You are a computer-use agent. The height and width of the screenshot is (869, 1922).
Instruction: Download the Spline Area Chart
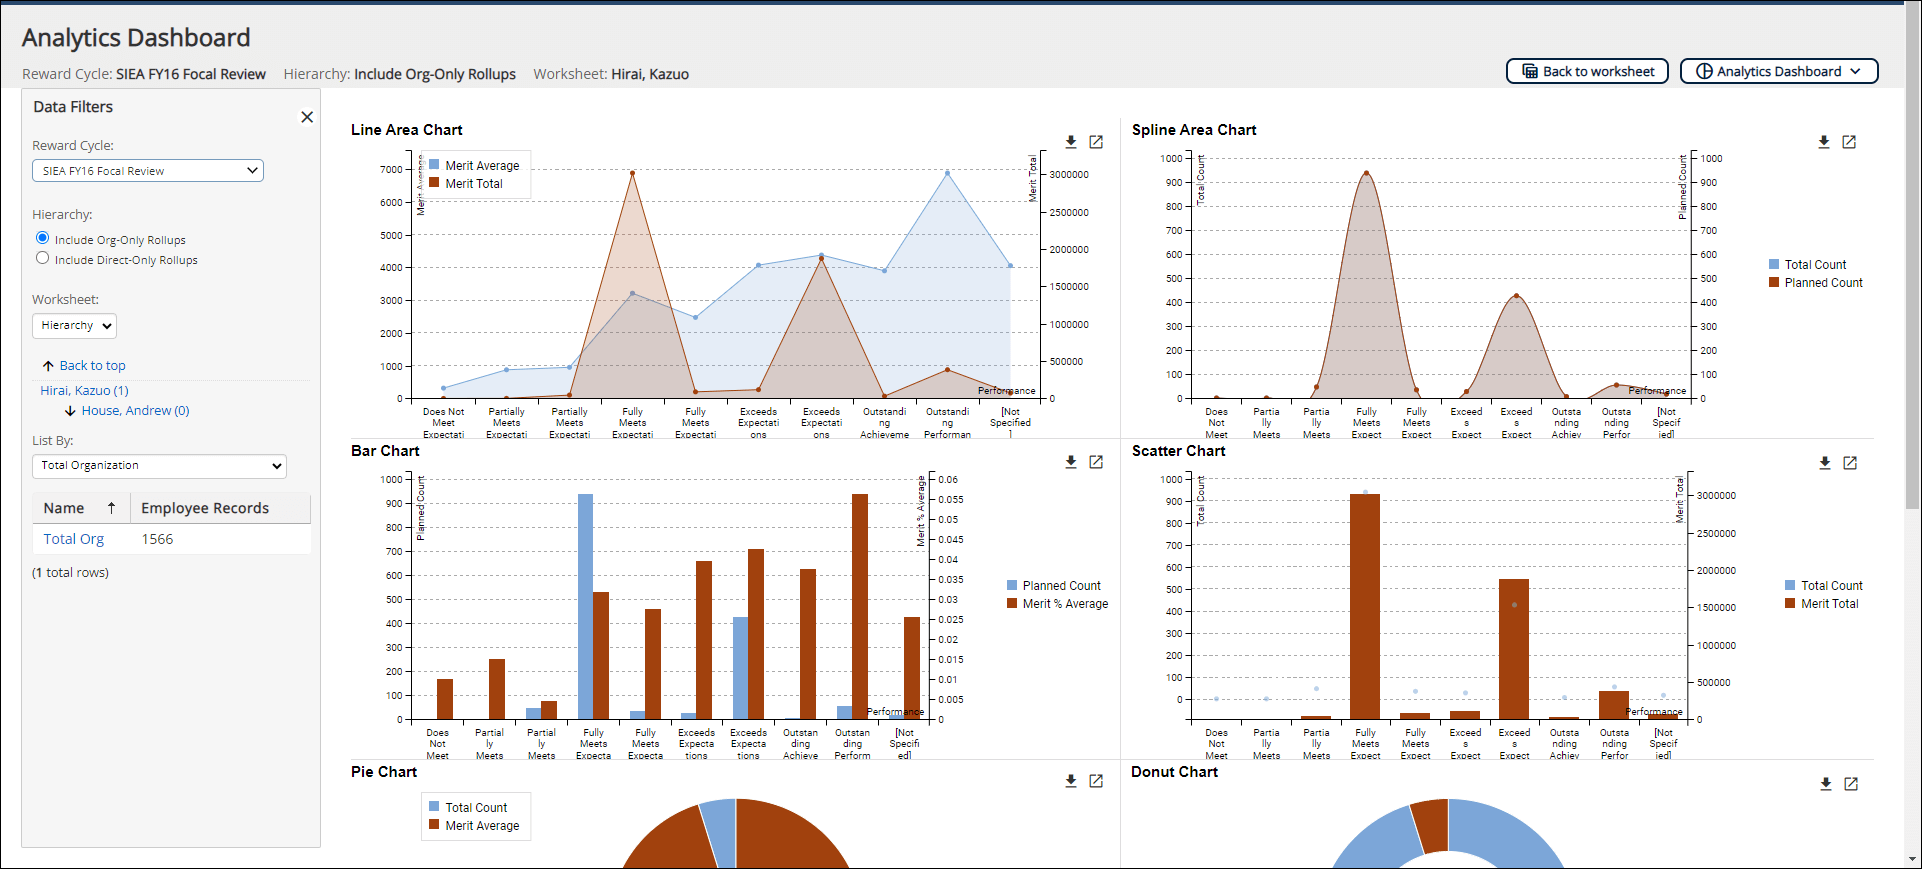[x=1824, y=142]
